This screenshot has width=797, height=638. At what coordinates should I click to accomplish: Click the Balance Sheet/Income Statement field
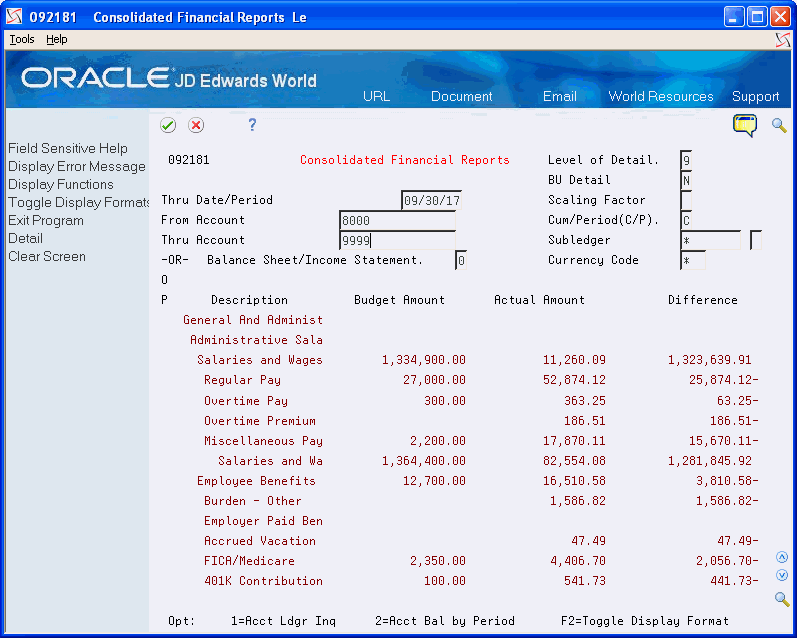[x=461, y=260]
